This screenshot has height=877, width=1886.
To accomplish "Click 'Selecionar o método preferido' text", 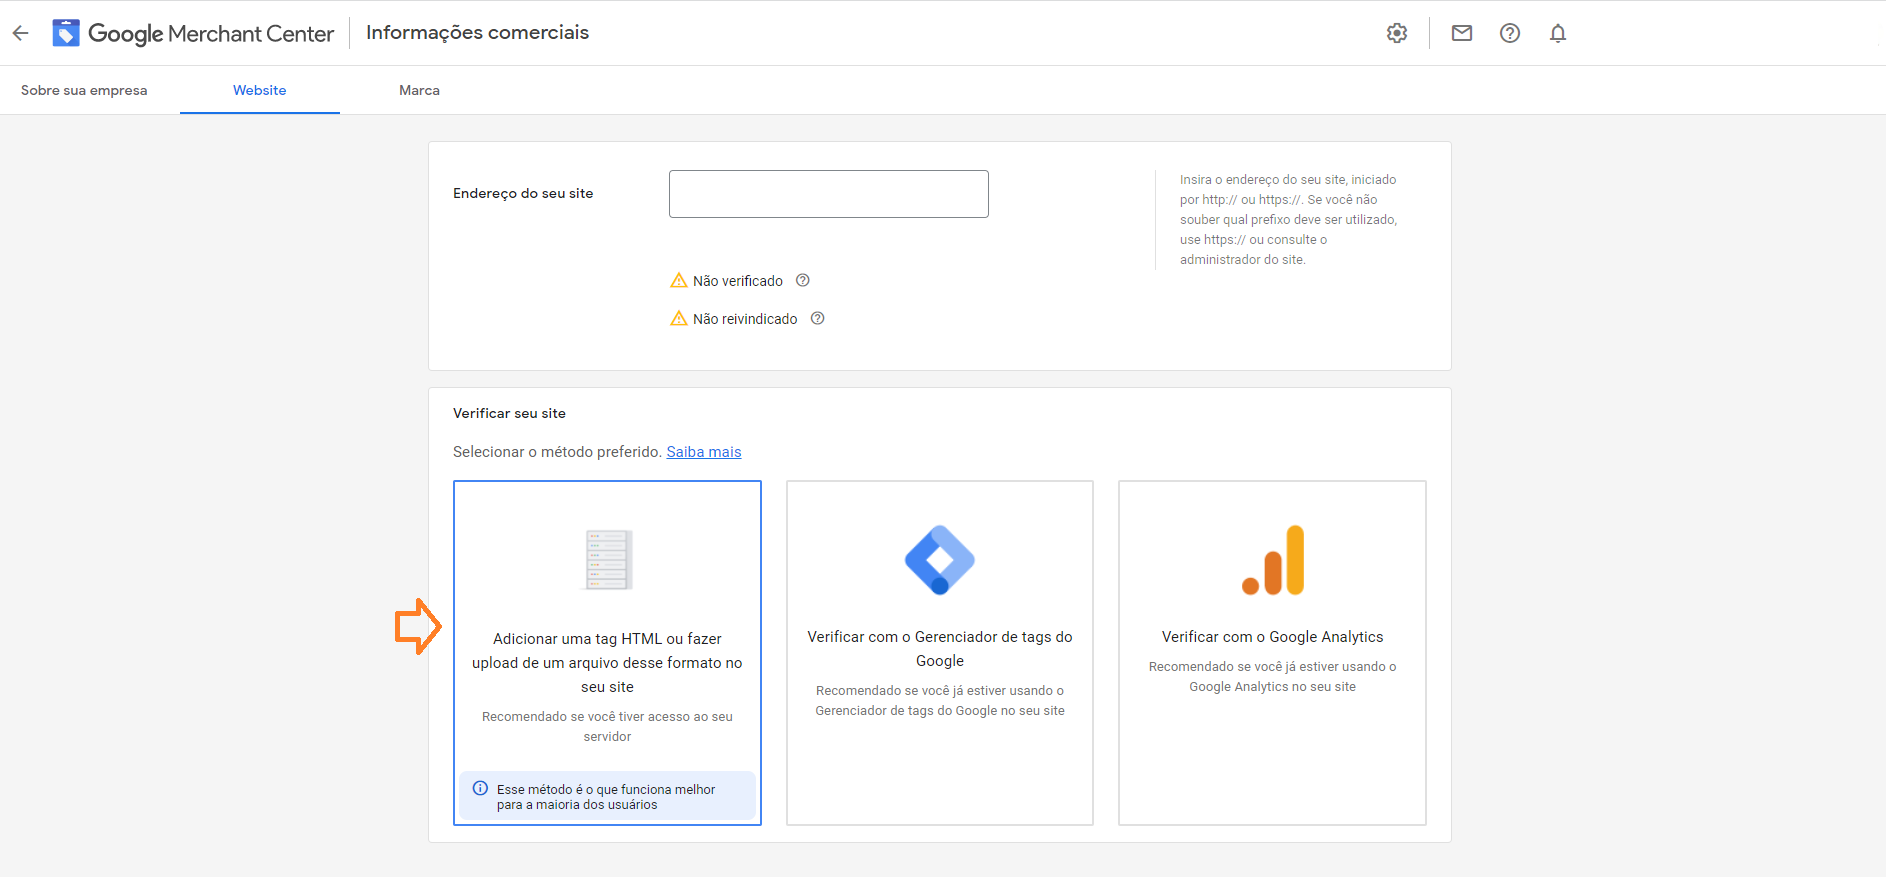I will 557,452.
